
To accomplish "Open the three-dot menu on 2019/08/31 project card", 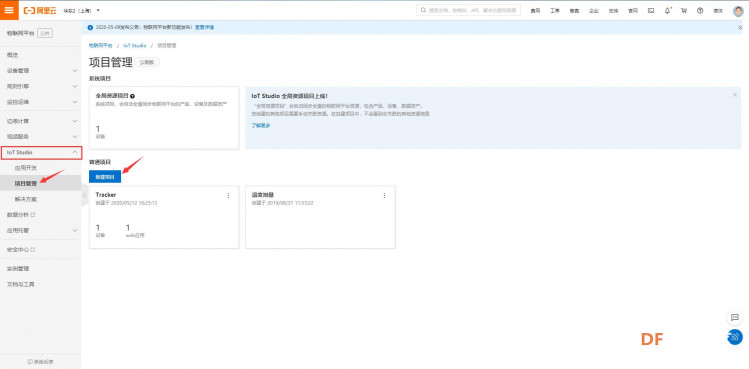I will coord(385,195).
